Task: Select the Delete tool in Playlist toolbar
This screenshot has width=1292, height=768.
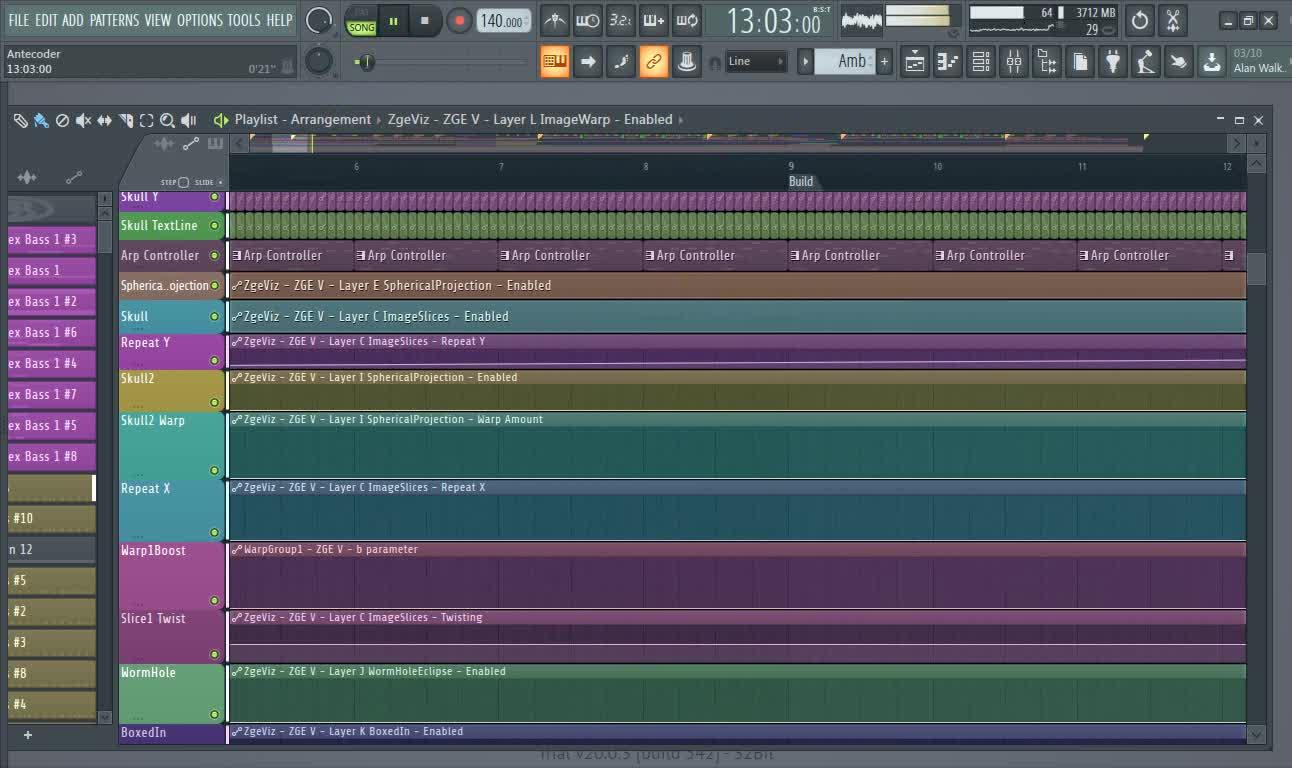Action: [62, 120]
